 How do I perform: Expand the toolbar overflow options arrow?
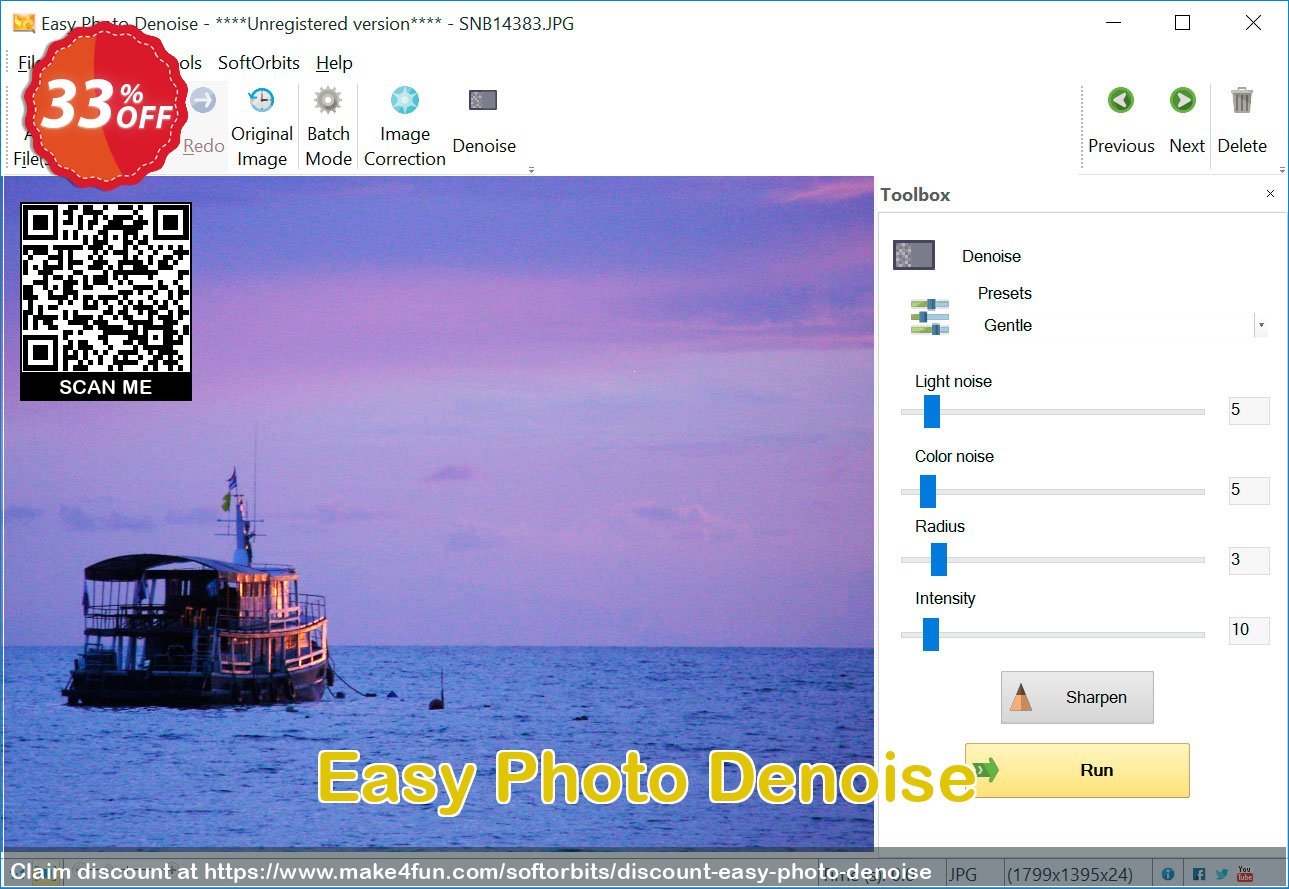(531, 170)
